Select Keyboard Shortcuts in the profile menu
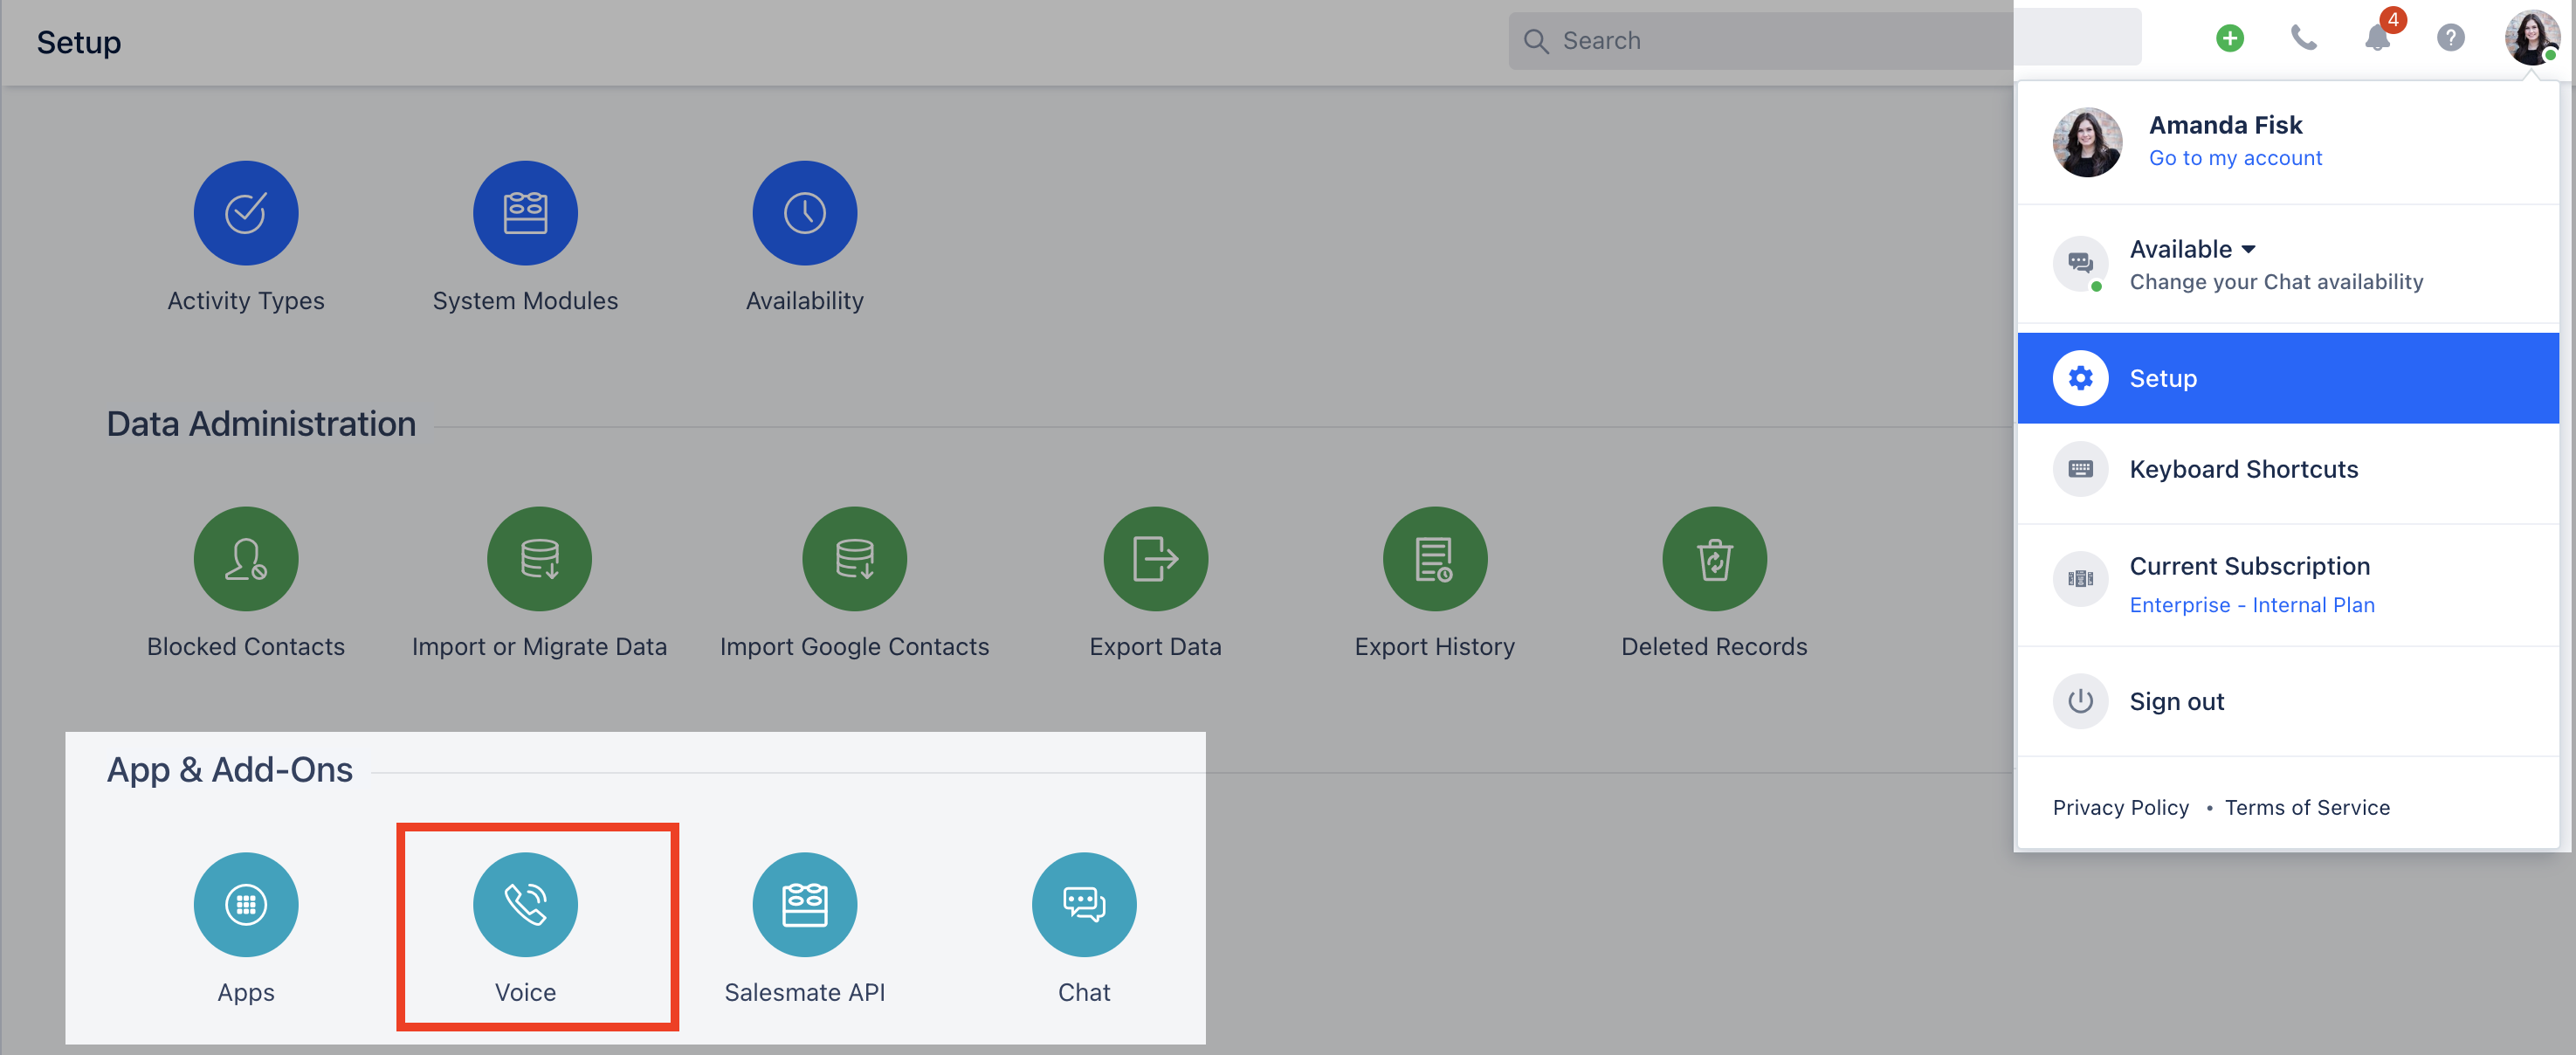2576x1055 pixels. pyautogui.click(x=2287, y=470)
